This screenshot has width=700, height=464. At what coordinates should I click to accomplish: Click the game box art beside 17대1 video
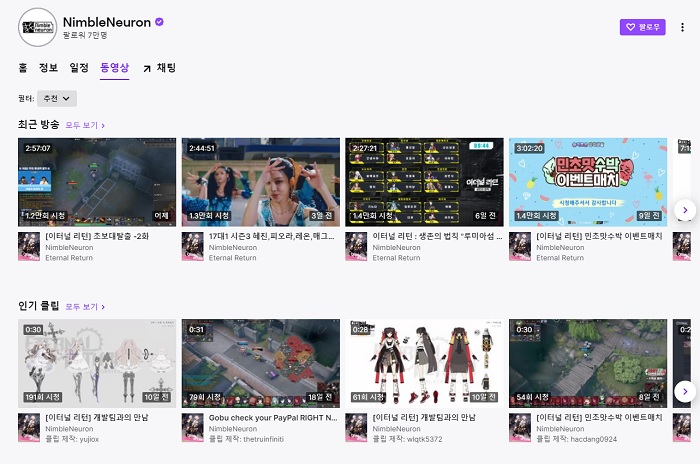[x=193, y=247]
